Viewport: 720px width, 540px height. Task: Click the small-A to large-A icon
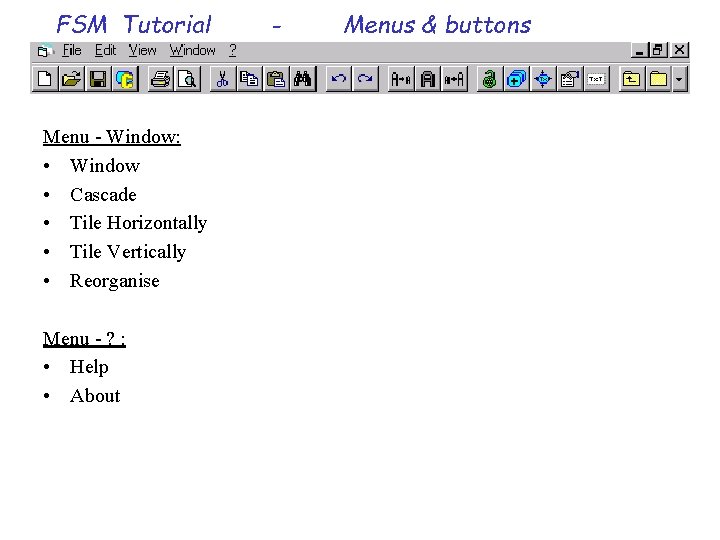click(454, 79)
